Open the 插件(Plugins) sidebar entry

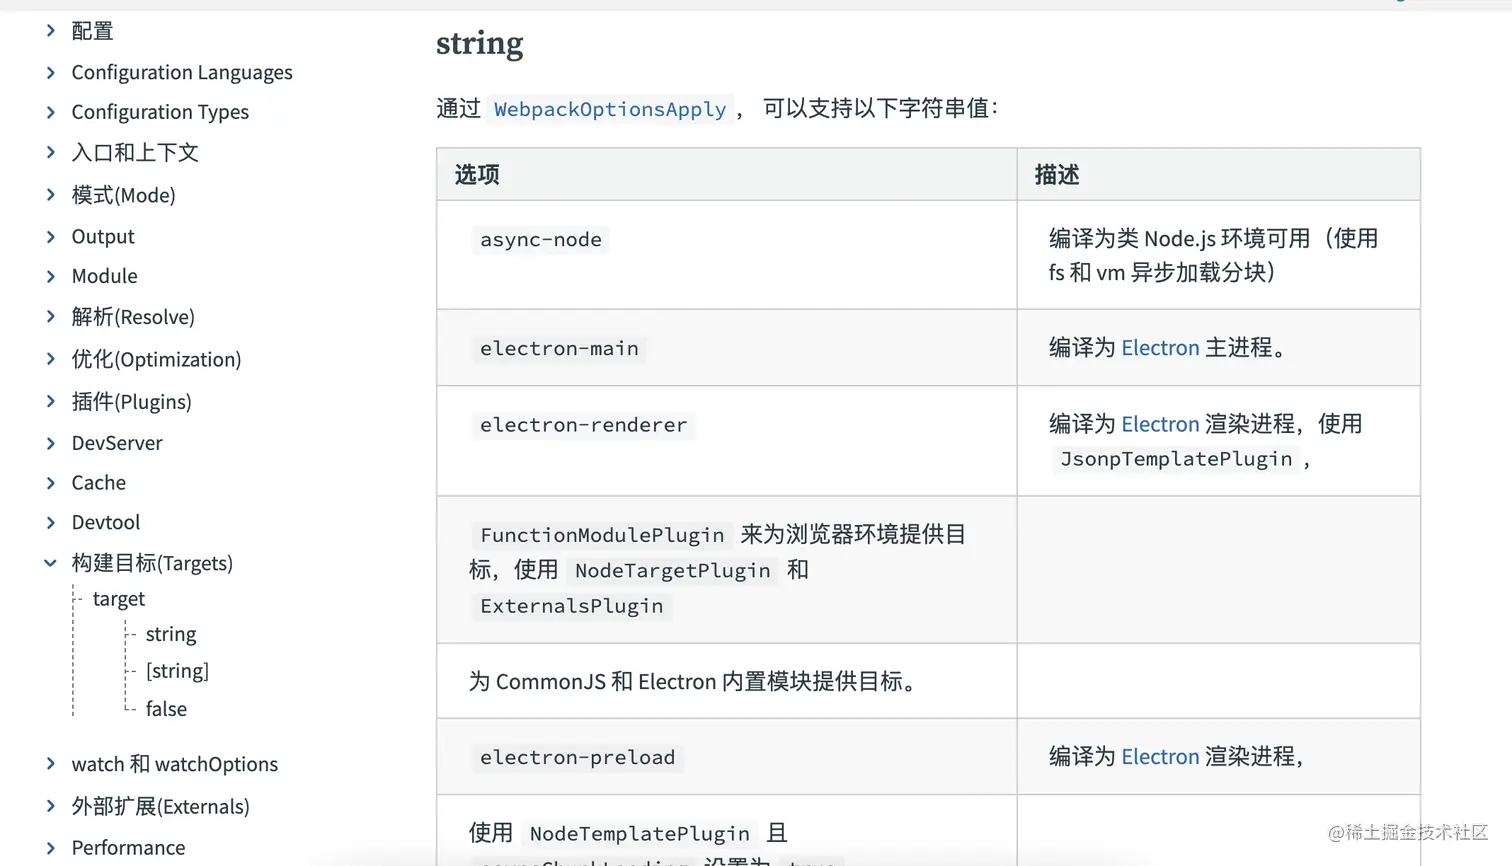131,402
